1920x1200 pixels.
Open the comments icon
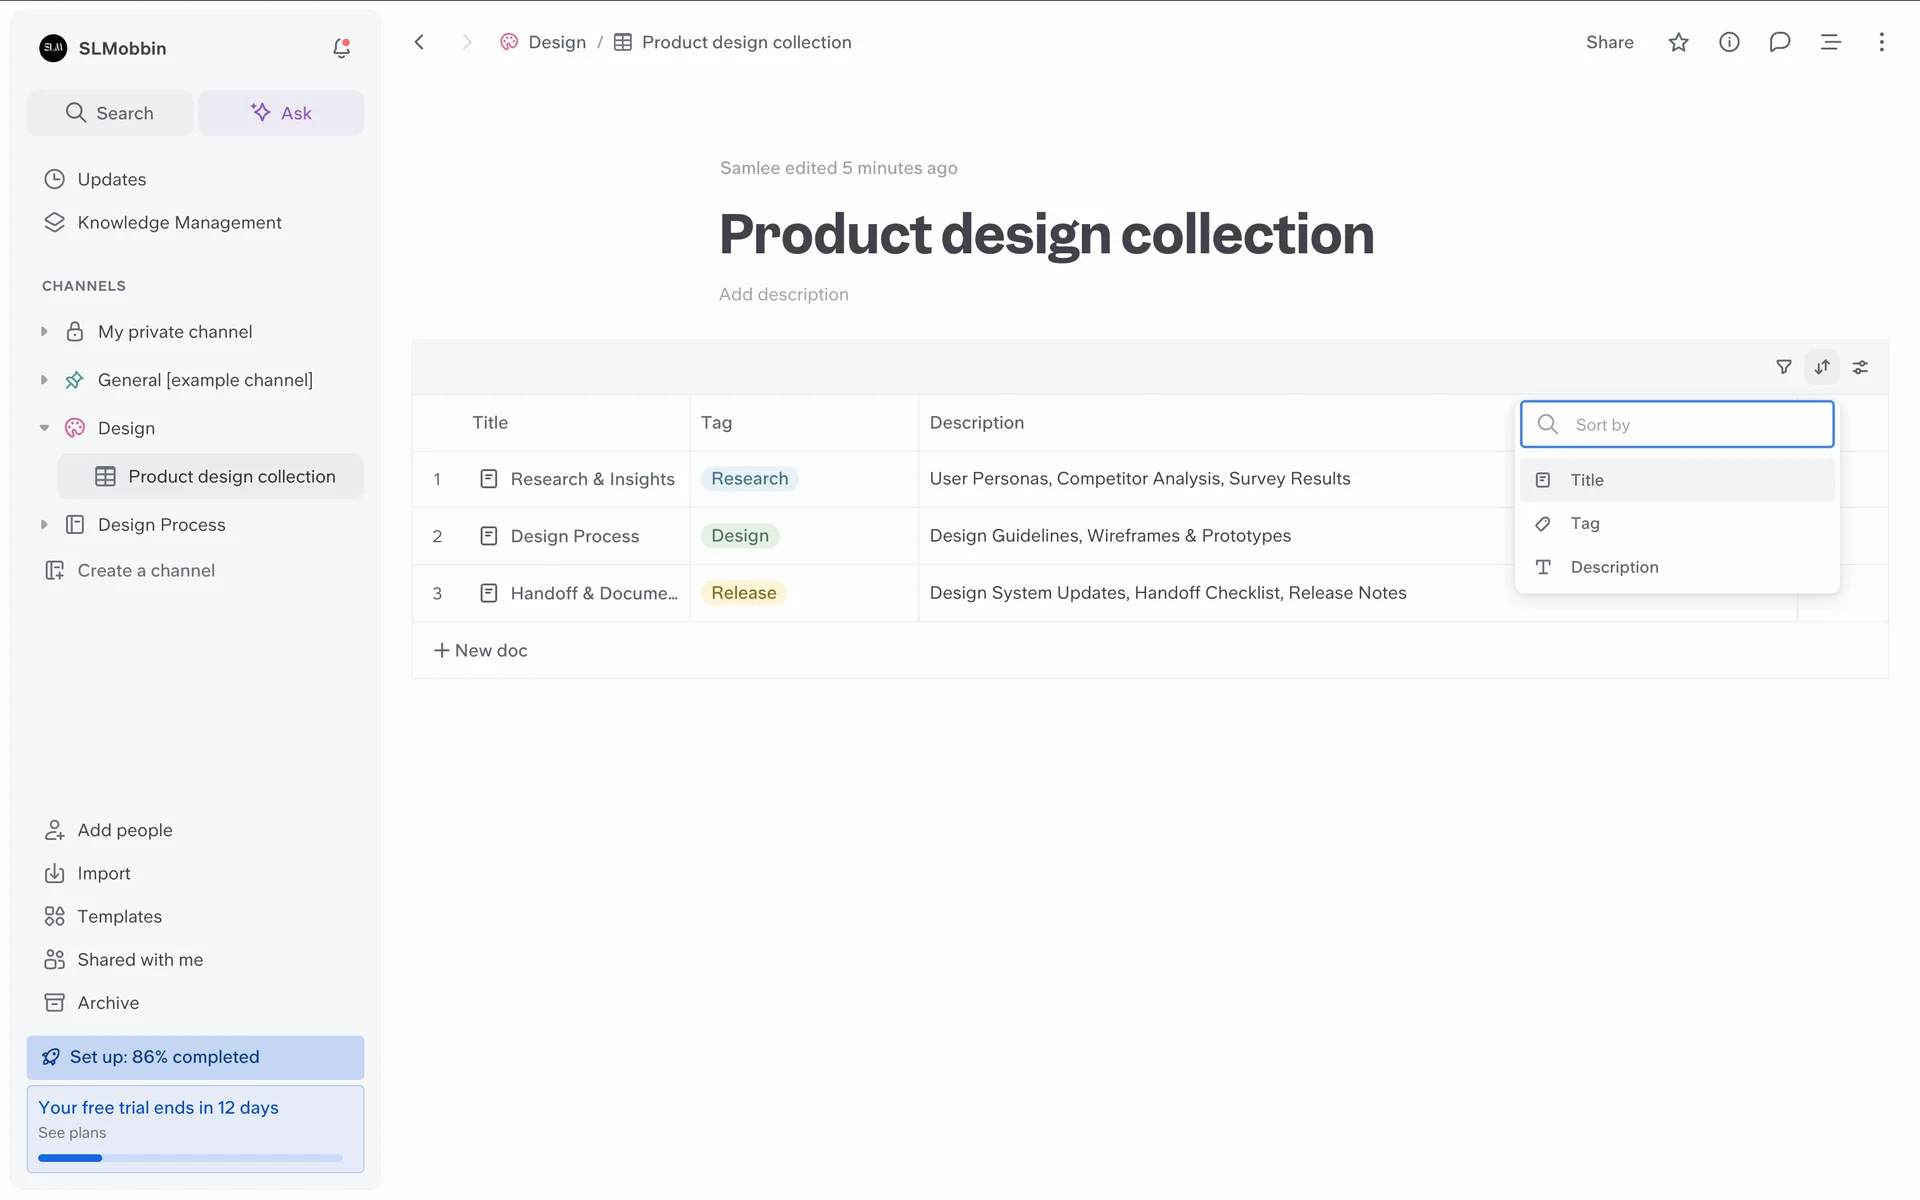[x=1779, y=42]
